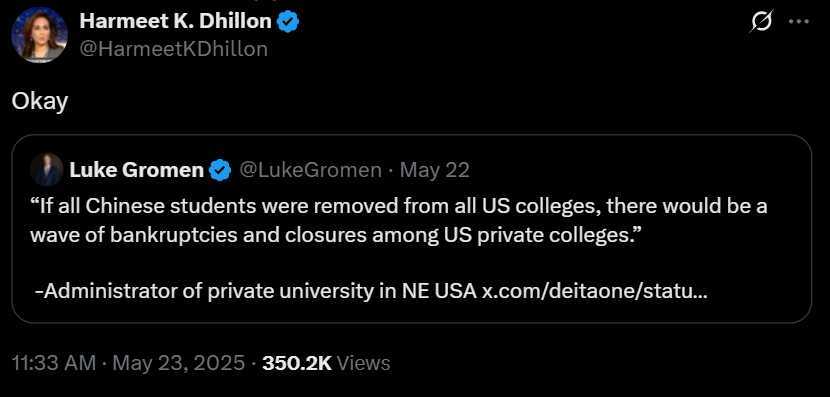Click the "Administrator of private university" attribution text

coord(256,291)
